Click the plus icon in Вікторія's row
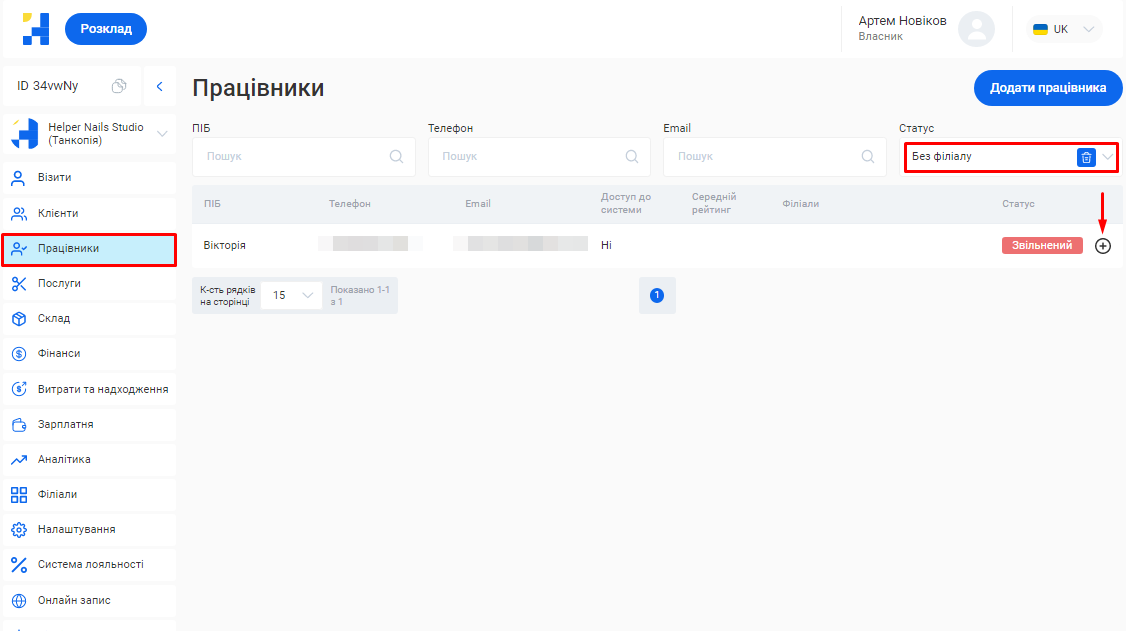 point(1103,246)
